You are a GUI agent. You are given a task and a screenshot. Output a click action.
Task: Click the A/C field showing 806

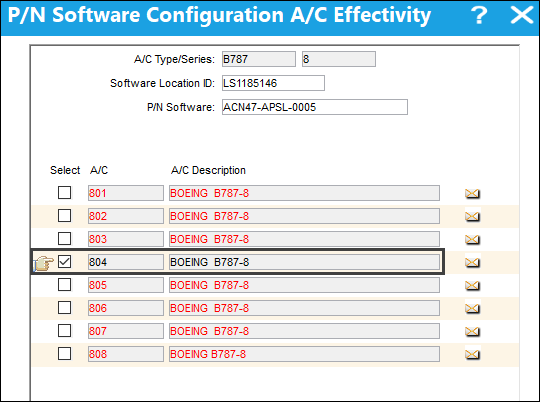coord(126,308)
